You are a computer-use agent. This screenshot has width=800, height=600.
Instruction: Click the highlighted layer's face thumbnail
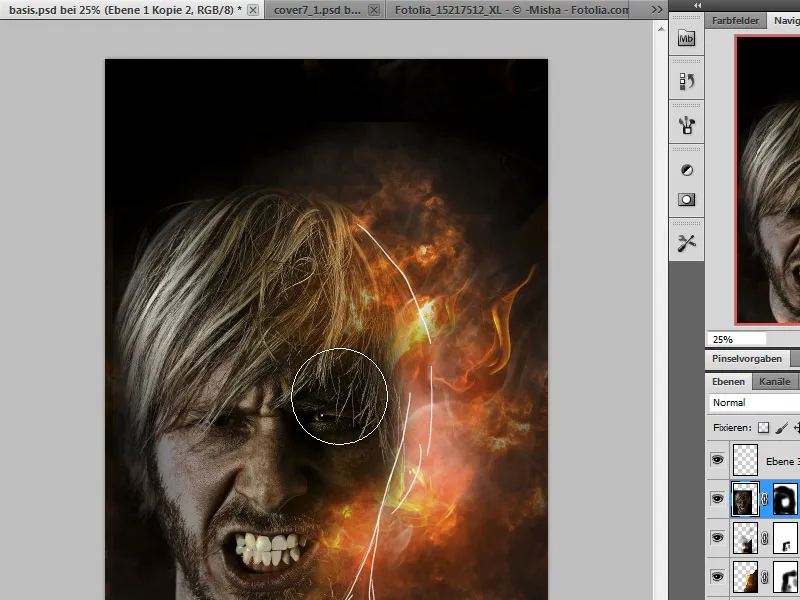click(x=745, y=499)
